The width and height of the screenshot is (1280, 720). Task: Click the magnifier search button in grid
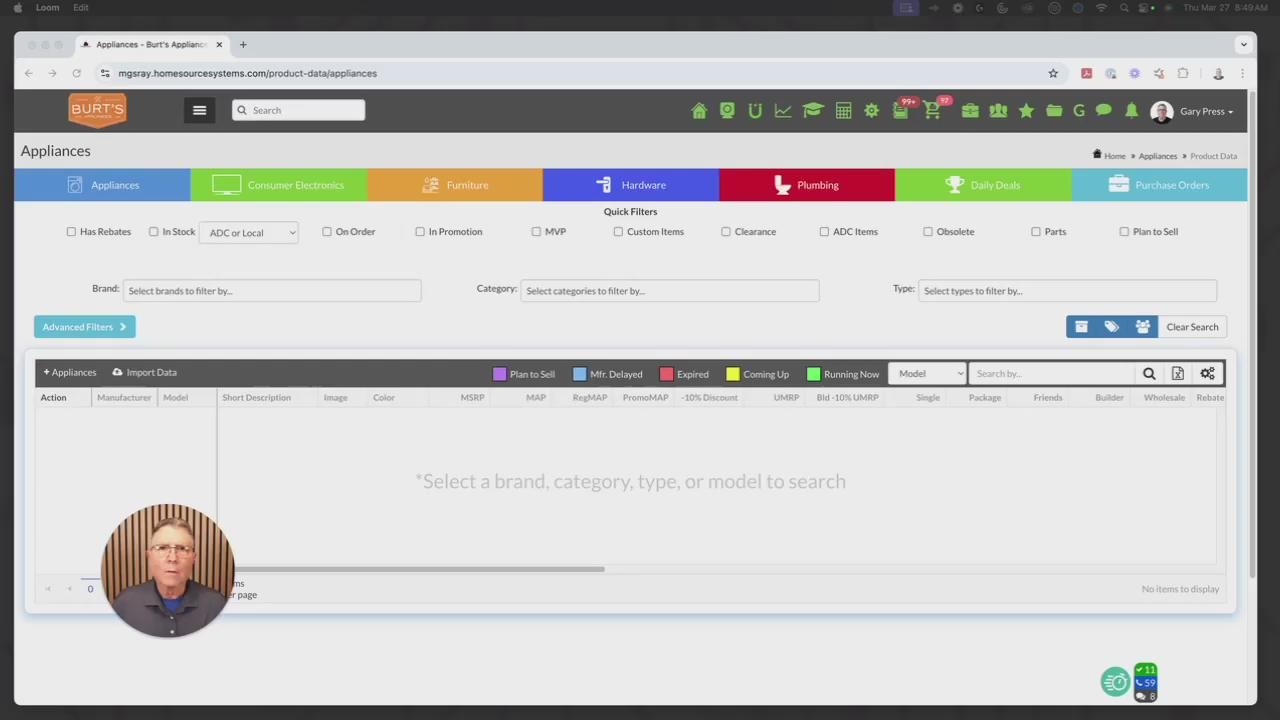click(1149, 374)
